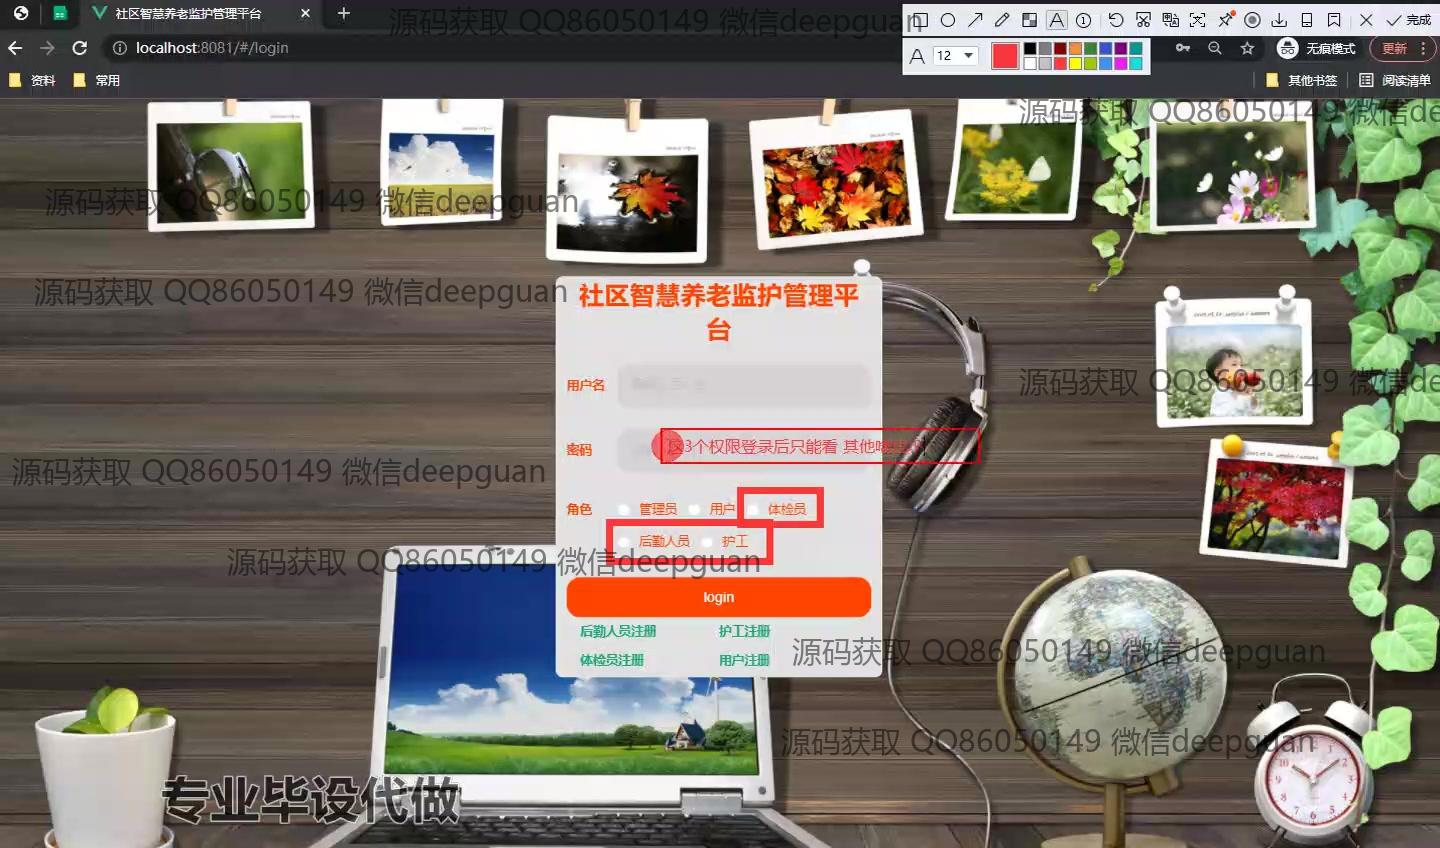Select the ellipse annotation tool

[948, 20]
